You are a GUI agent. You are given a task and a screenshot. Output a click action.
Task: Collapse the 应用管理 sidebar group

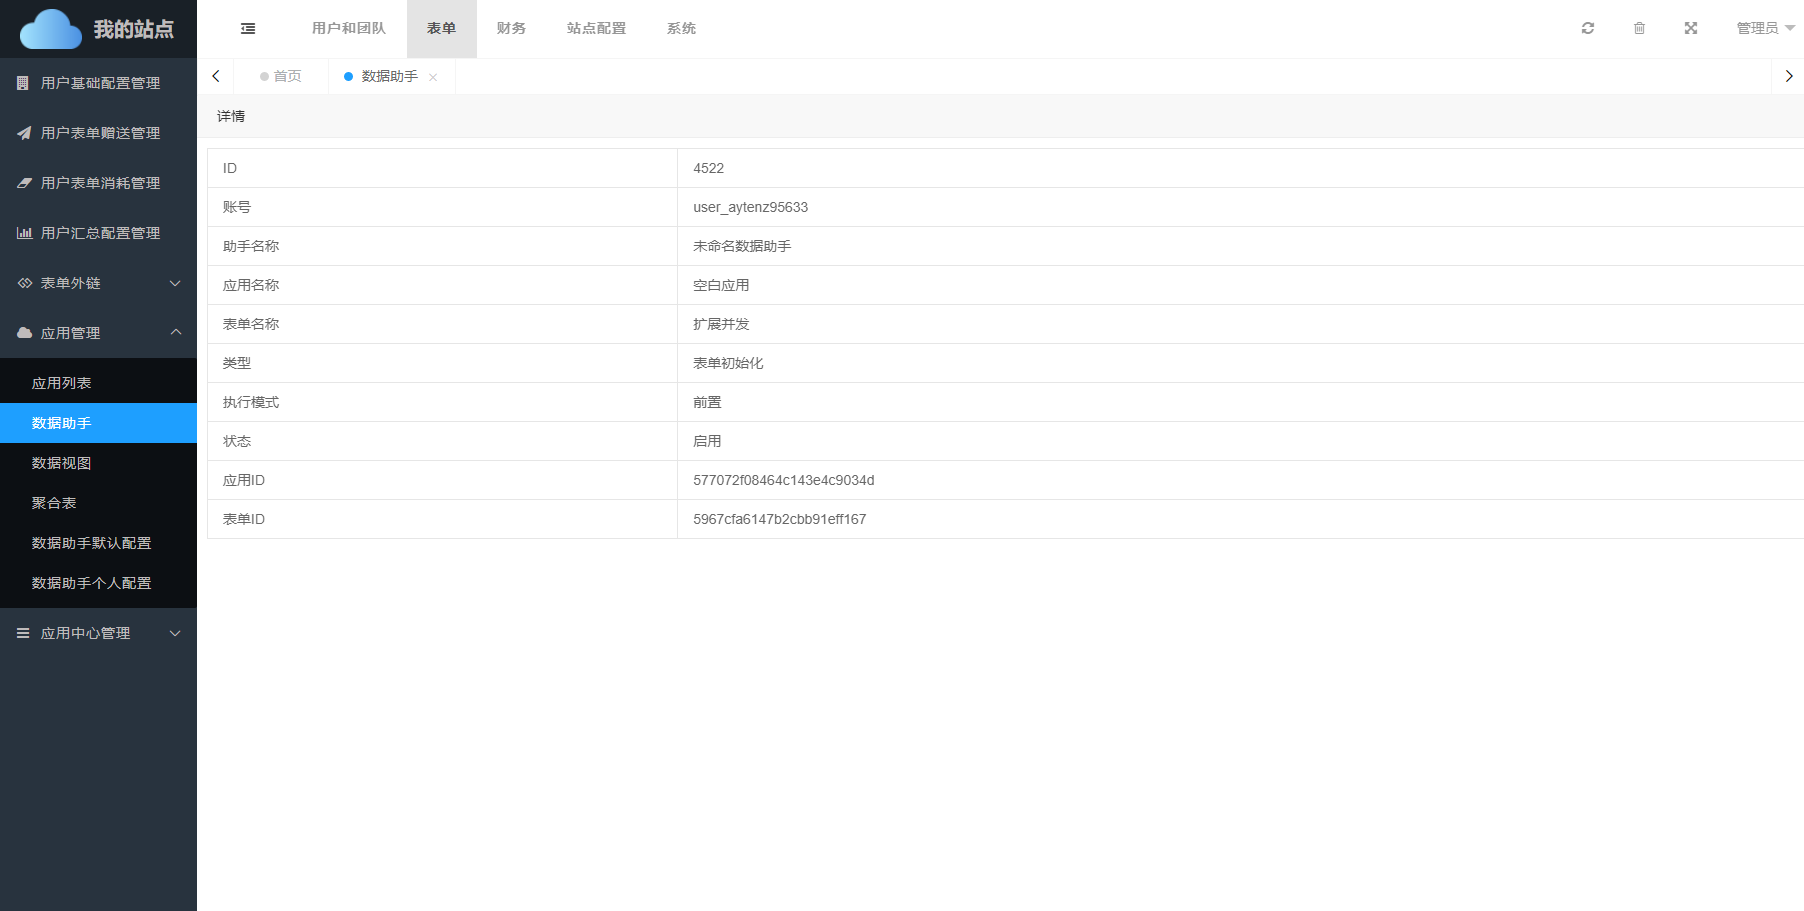(x=98, y=333)
